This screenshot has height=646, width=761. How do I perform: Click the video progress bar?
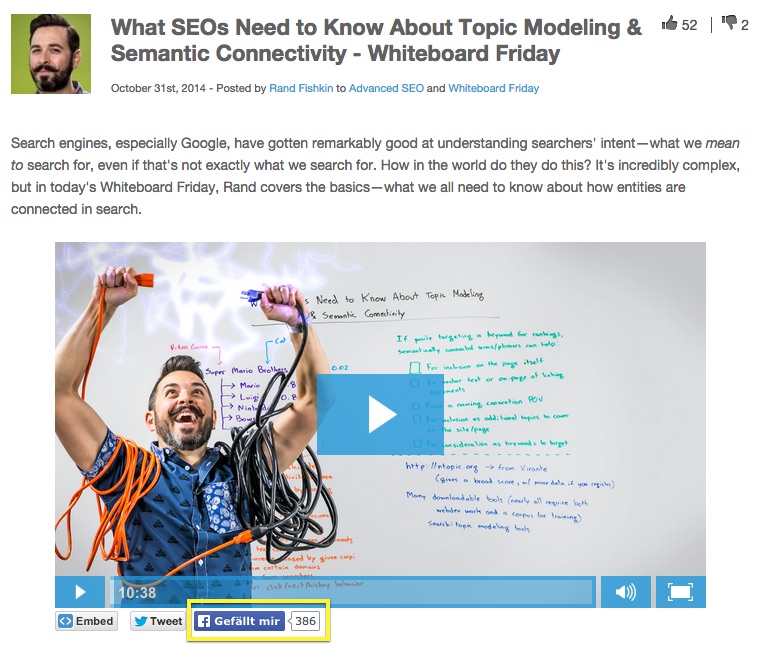tap(353, 592)
